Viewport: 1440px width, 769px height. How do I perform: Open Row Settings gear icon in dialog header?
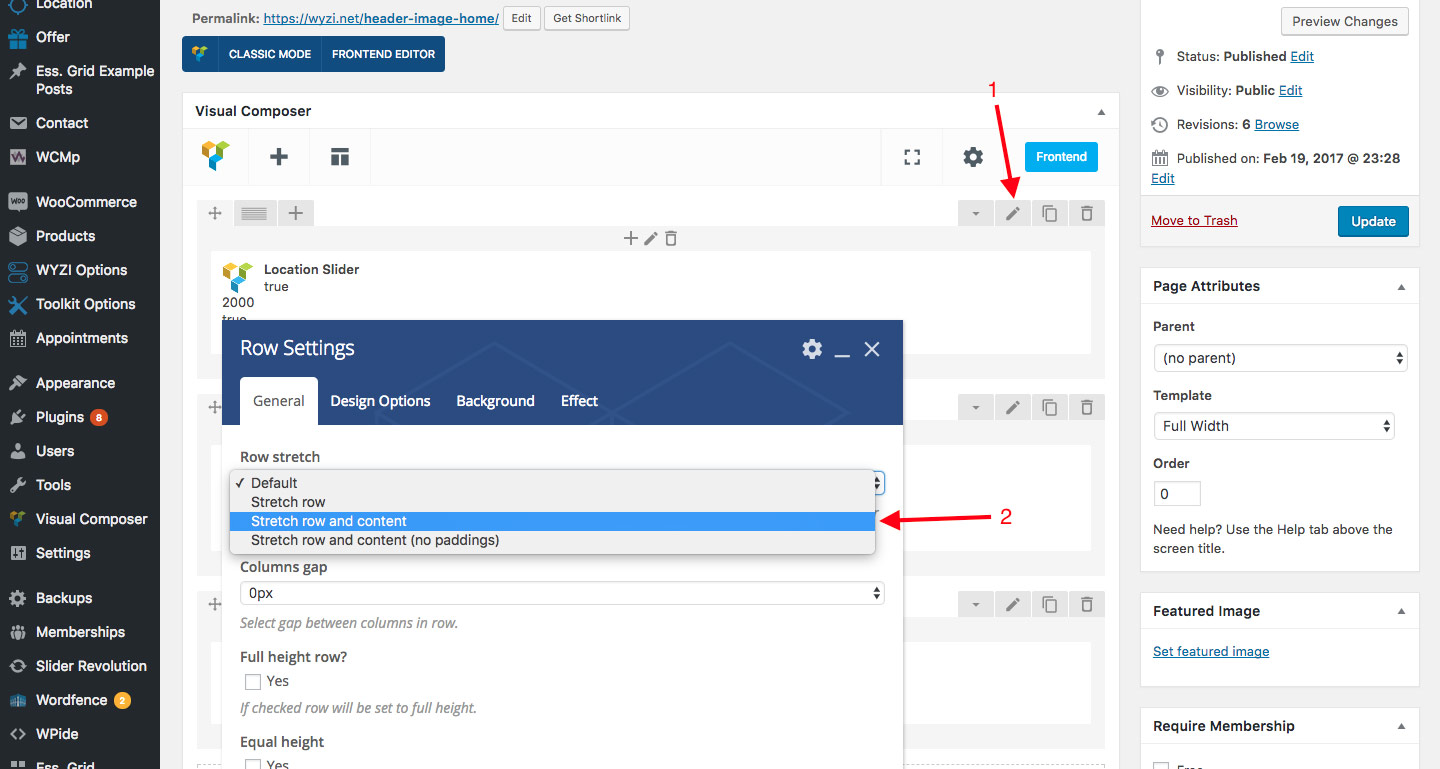[x=812, y=348]
